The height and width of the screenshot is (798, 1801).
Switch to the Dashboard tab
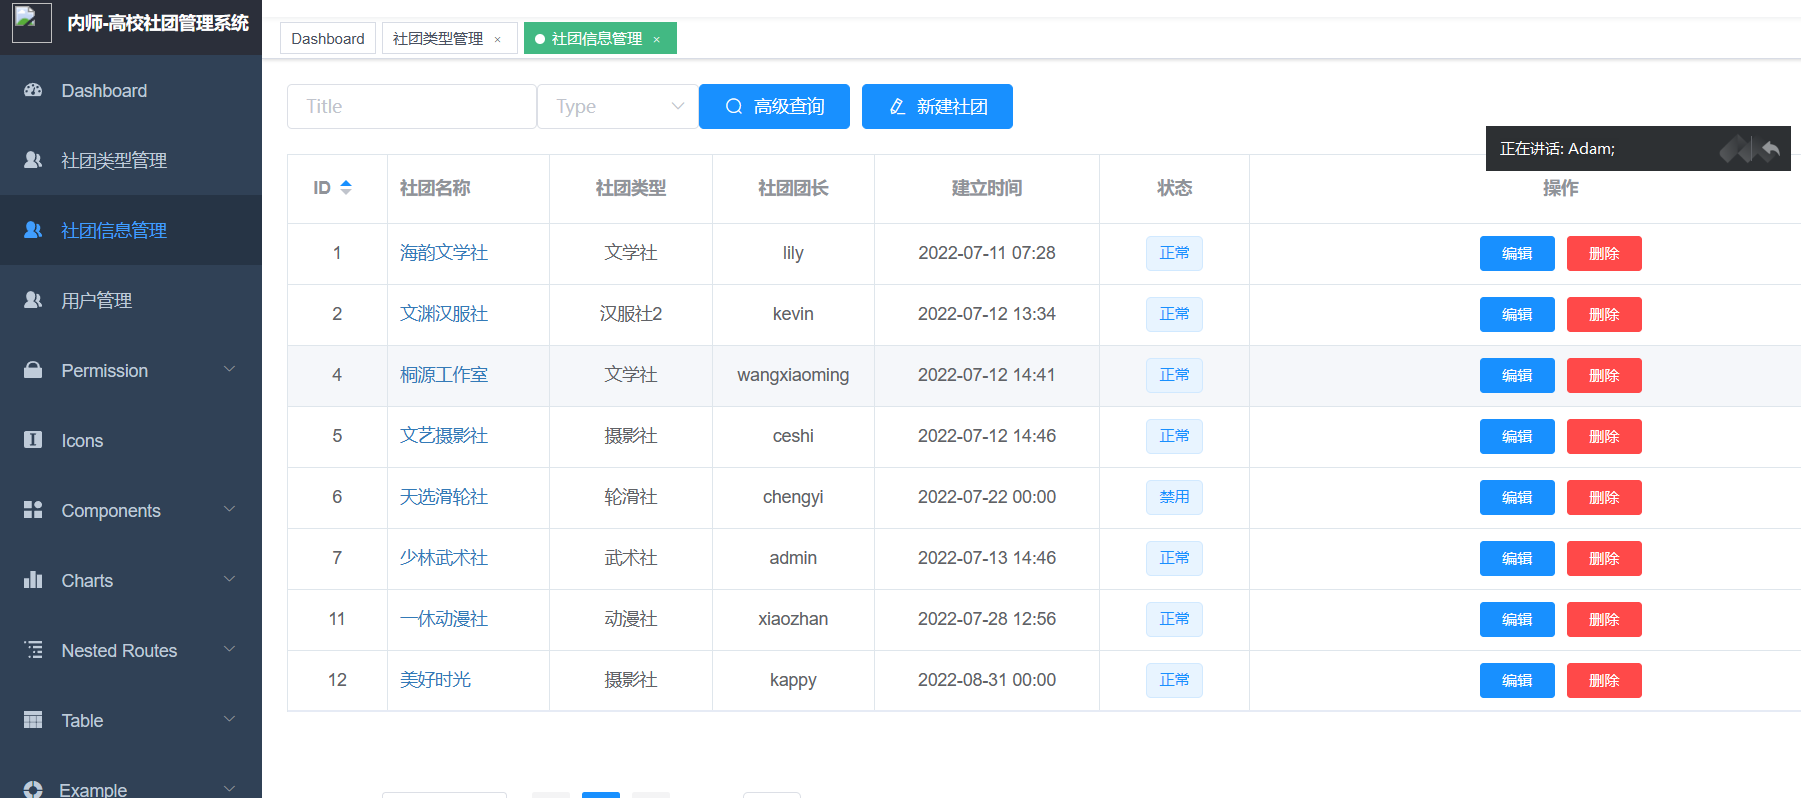tap(327, 38)
